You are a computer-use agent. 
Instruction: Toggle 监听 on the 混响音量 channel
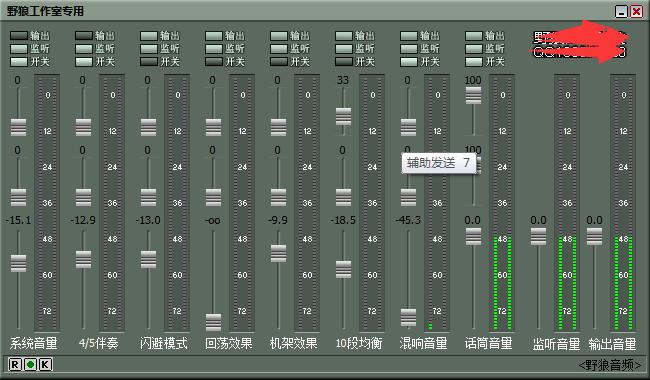click(x=409, y=49)
